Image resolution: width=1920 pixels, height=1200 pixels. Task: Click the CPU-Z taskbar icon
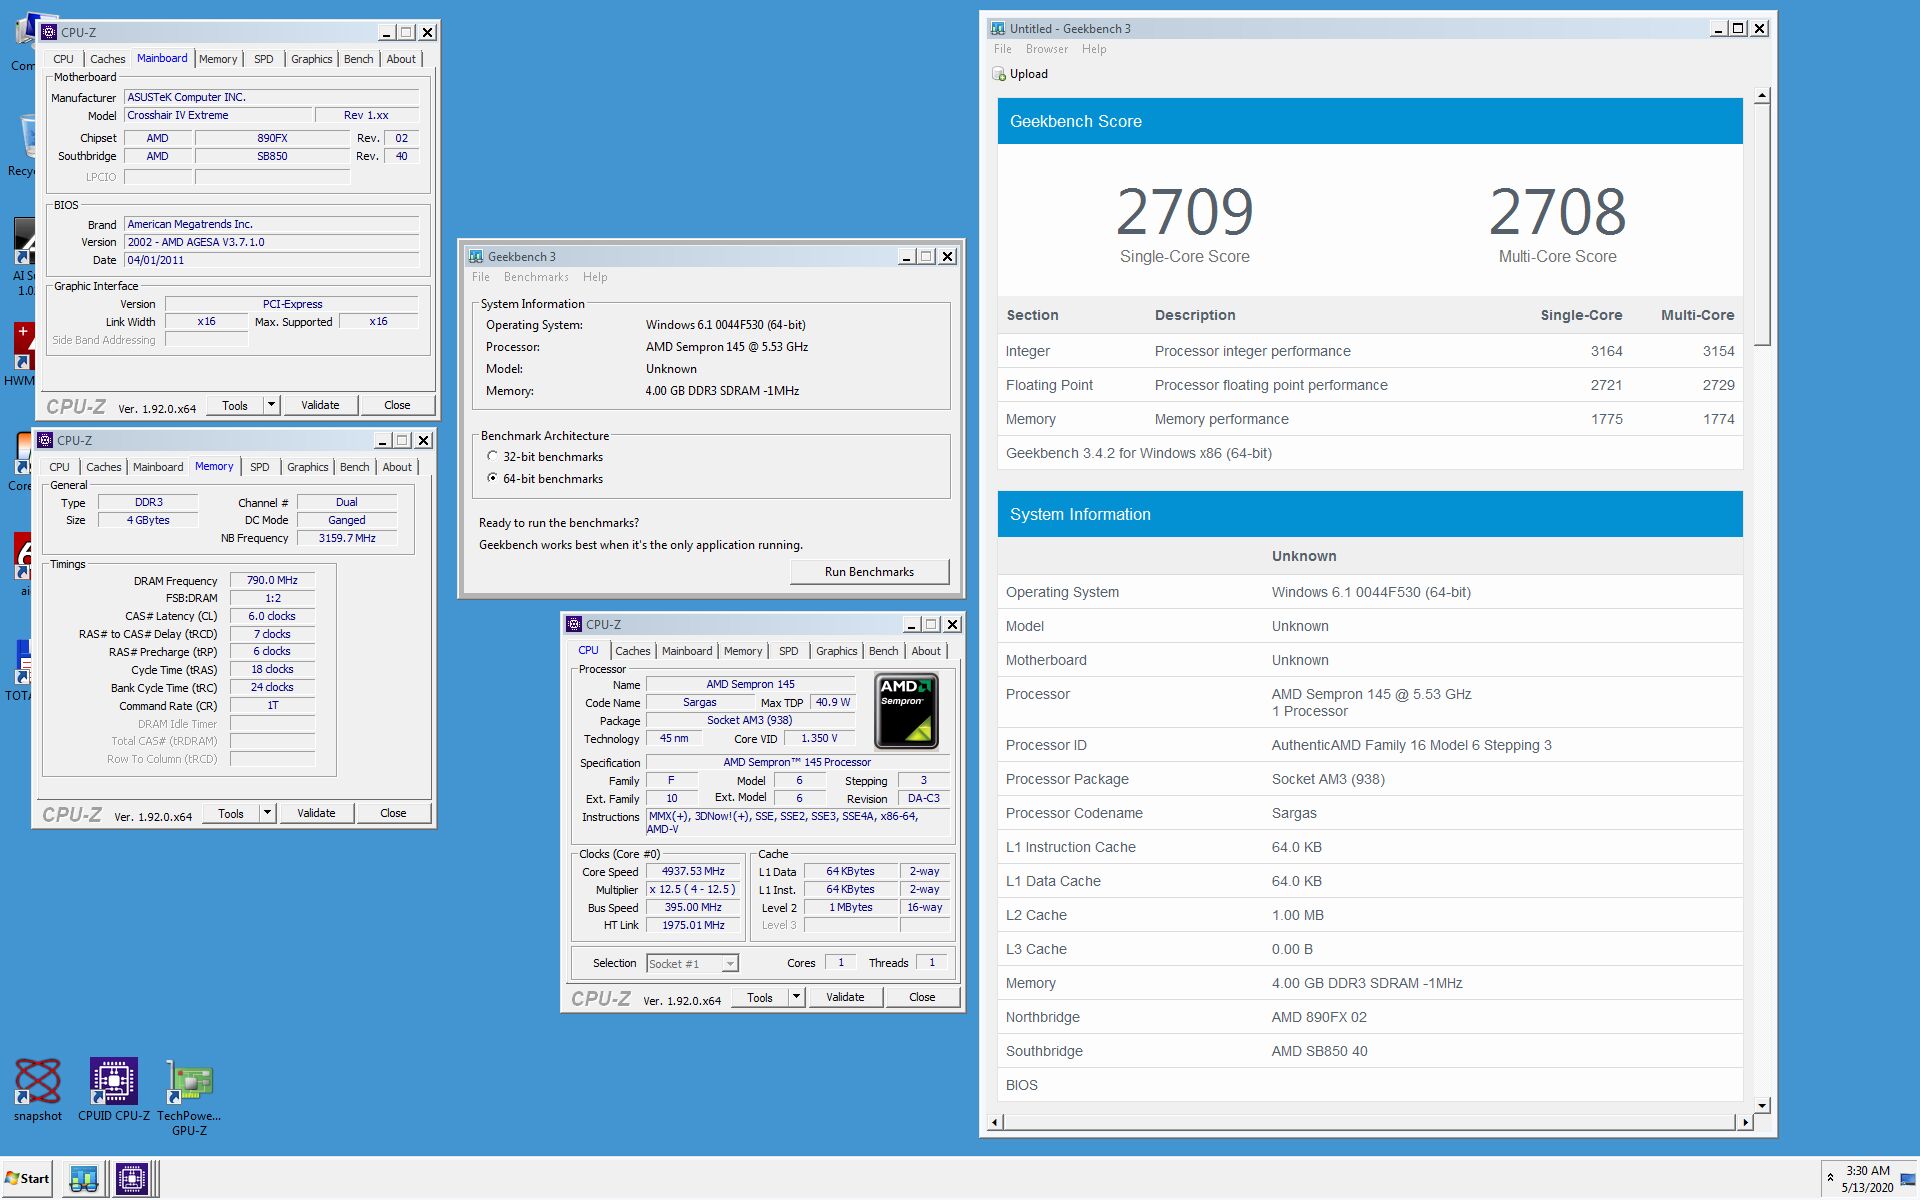pos(131,1178)
